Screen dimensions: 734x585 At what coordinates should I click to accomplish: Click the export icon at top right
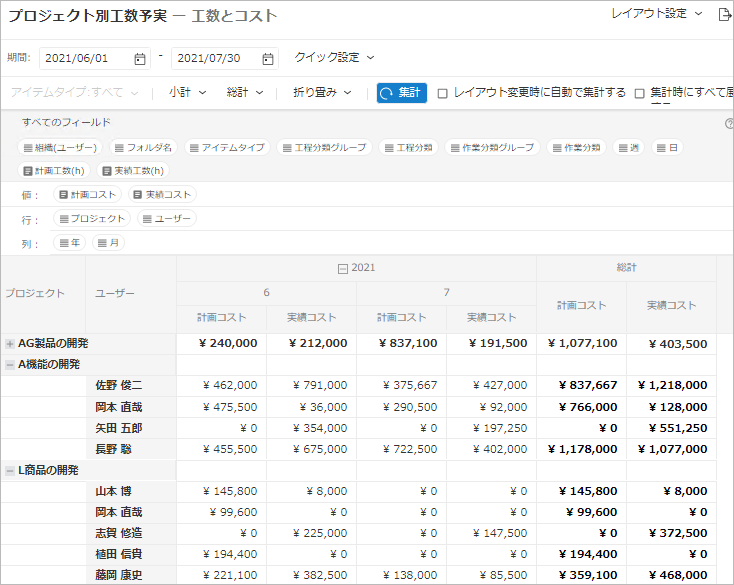tap(725, 15)
